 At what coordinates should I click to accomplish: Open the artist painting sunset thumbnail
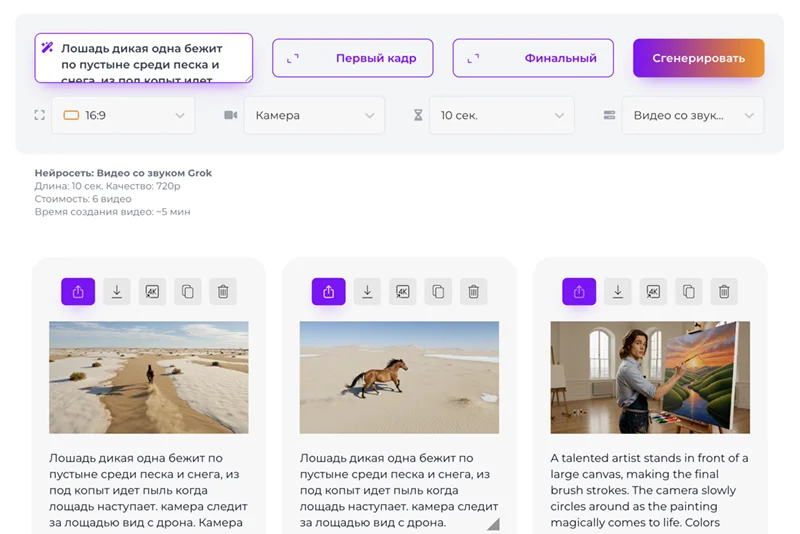pyautogui.click(x=650, y=377)
